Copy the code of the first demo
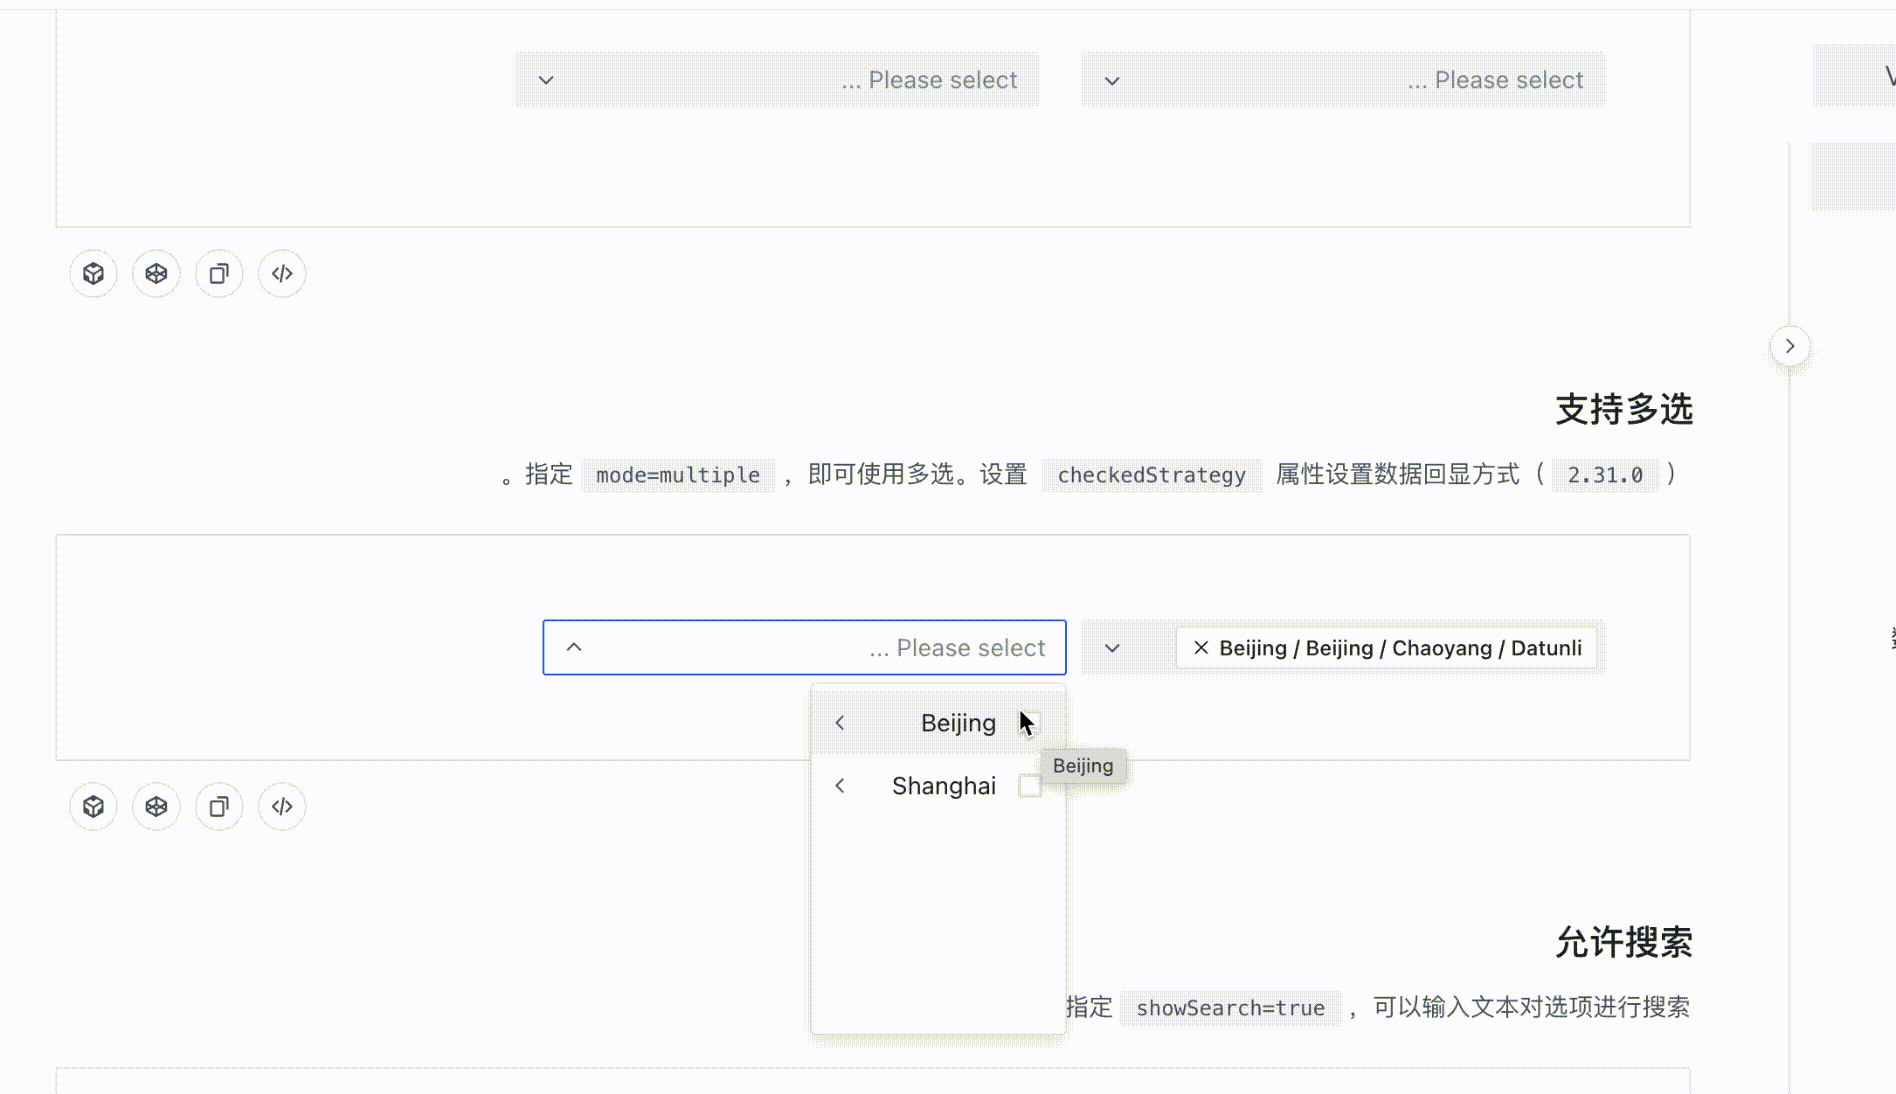Image resolution: width=1896 pixels, height=1094 pixels. (219, 273)
